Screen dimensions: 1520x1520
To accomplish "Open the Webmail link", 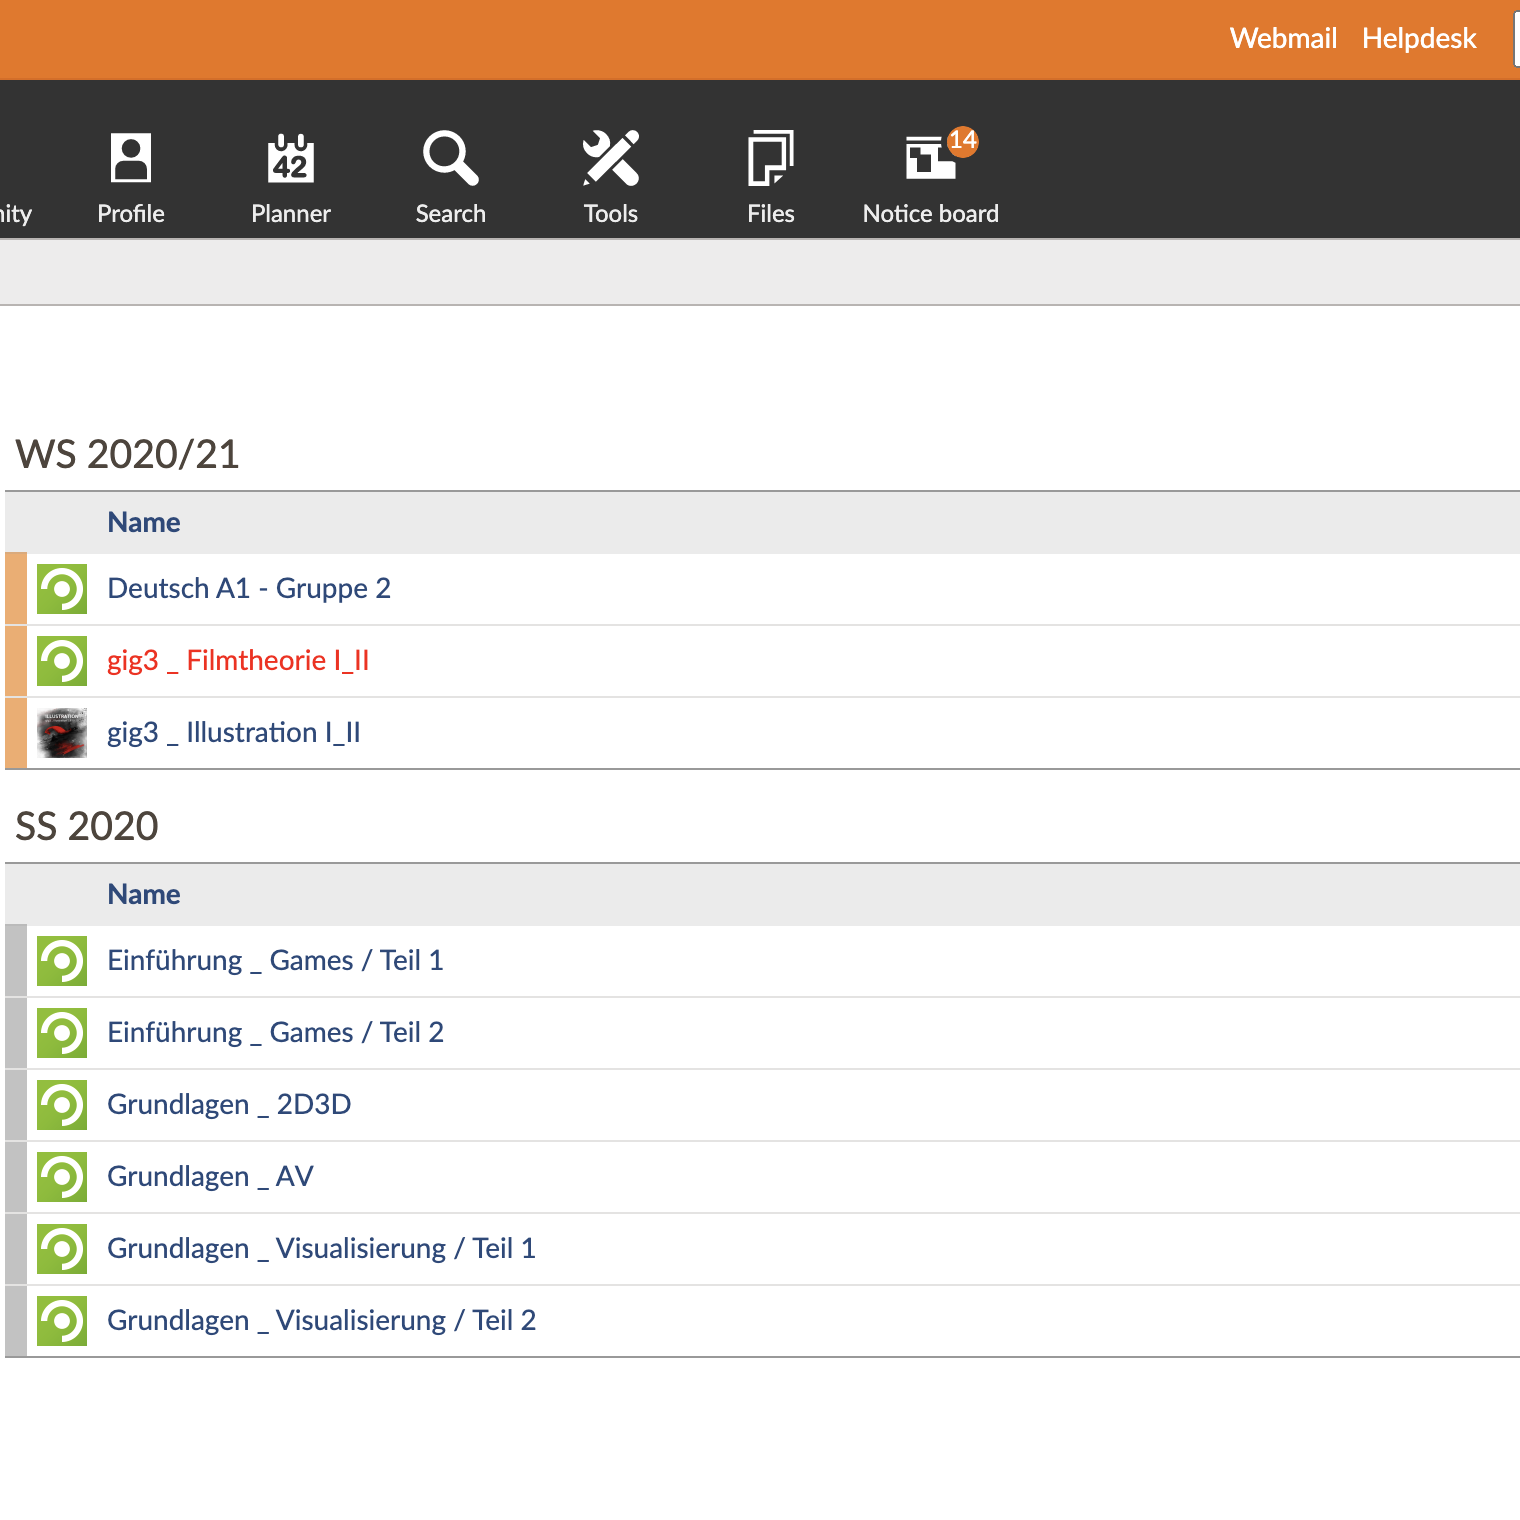I will point(1283,38).
